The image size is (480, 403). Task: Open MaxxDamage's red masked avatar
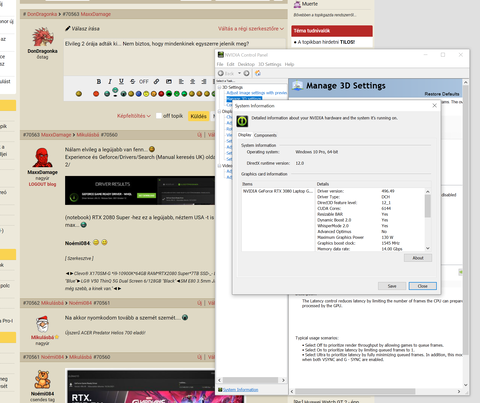[x=42, y=158]
